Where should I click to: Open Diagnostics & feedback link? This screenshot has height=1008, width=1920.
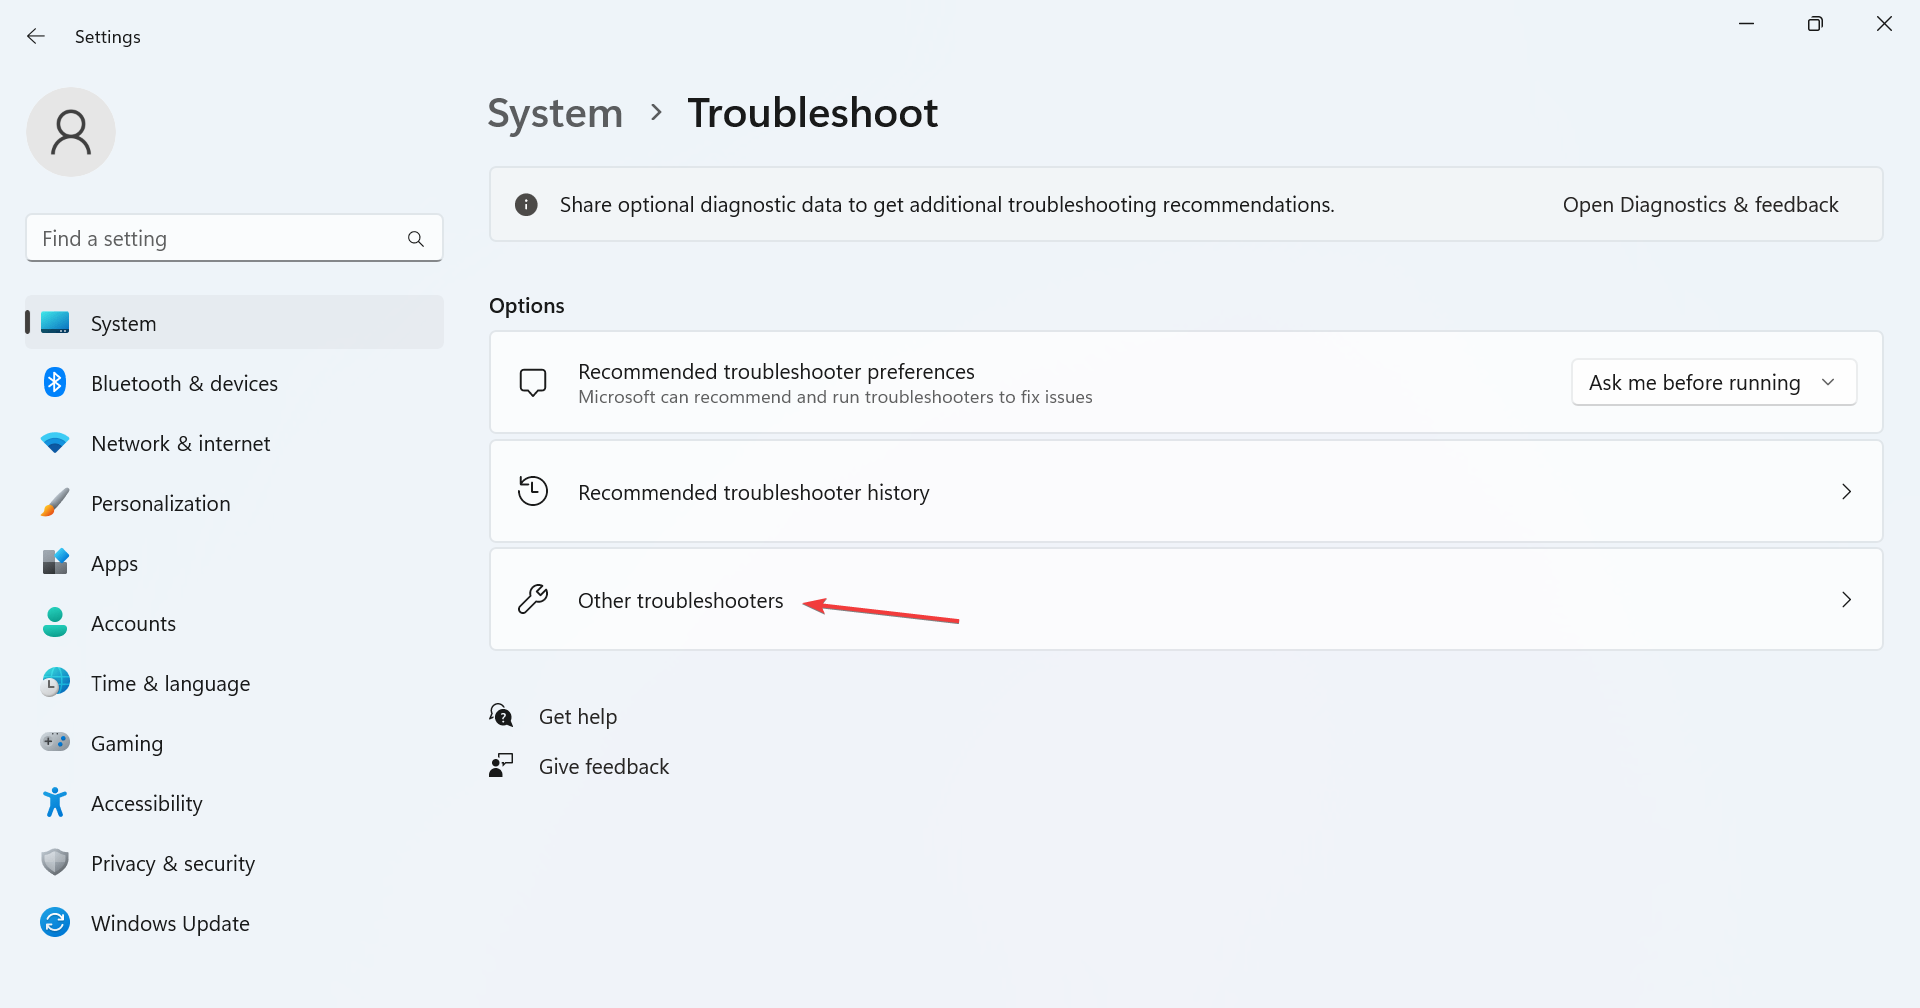[x=1700, y=205]
